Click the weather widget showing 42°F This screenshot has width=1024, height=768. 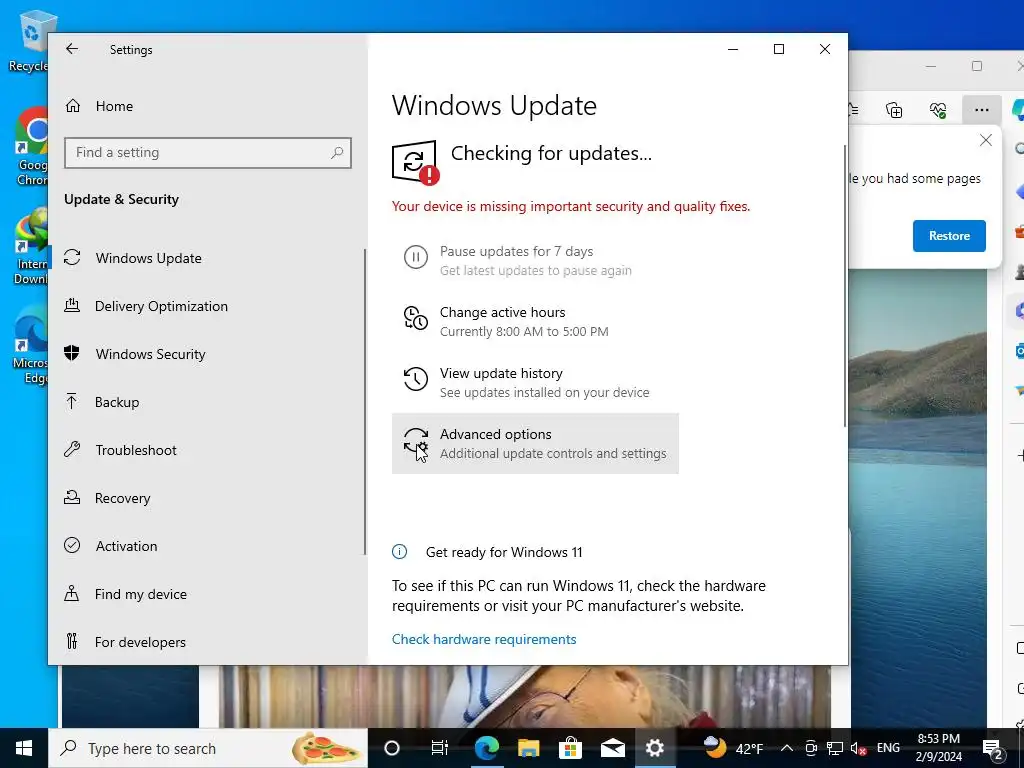pos(733,748)
